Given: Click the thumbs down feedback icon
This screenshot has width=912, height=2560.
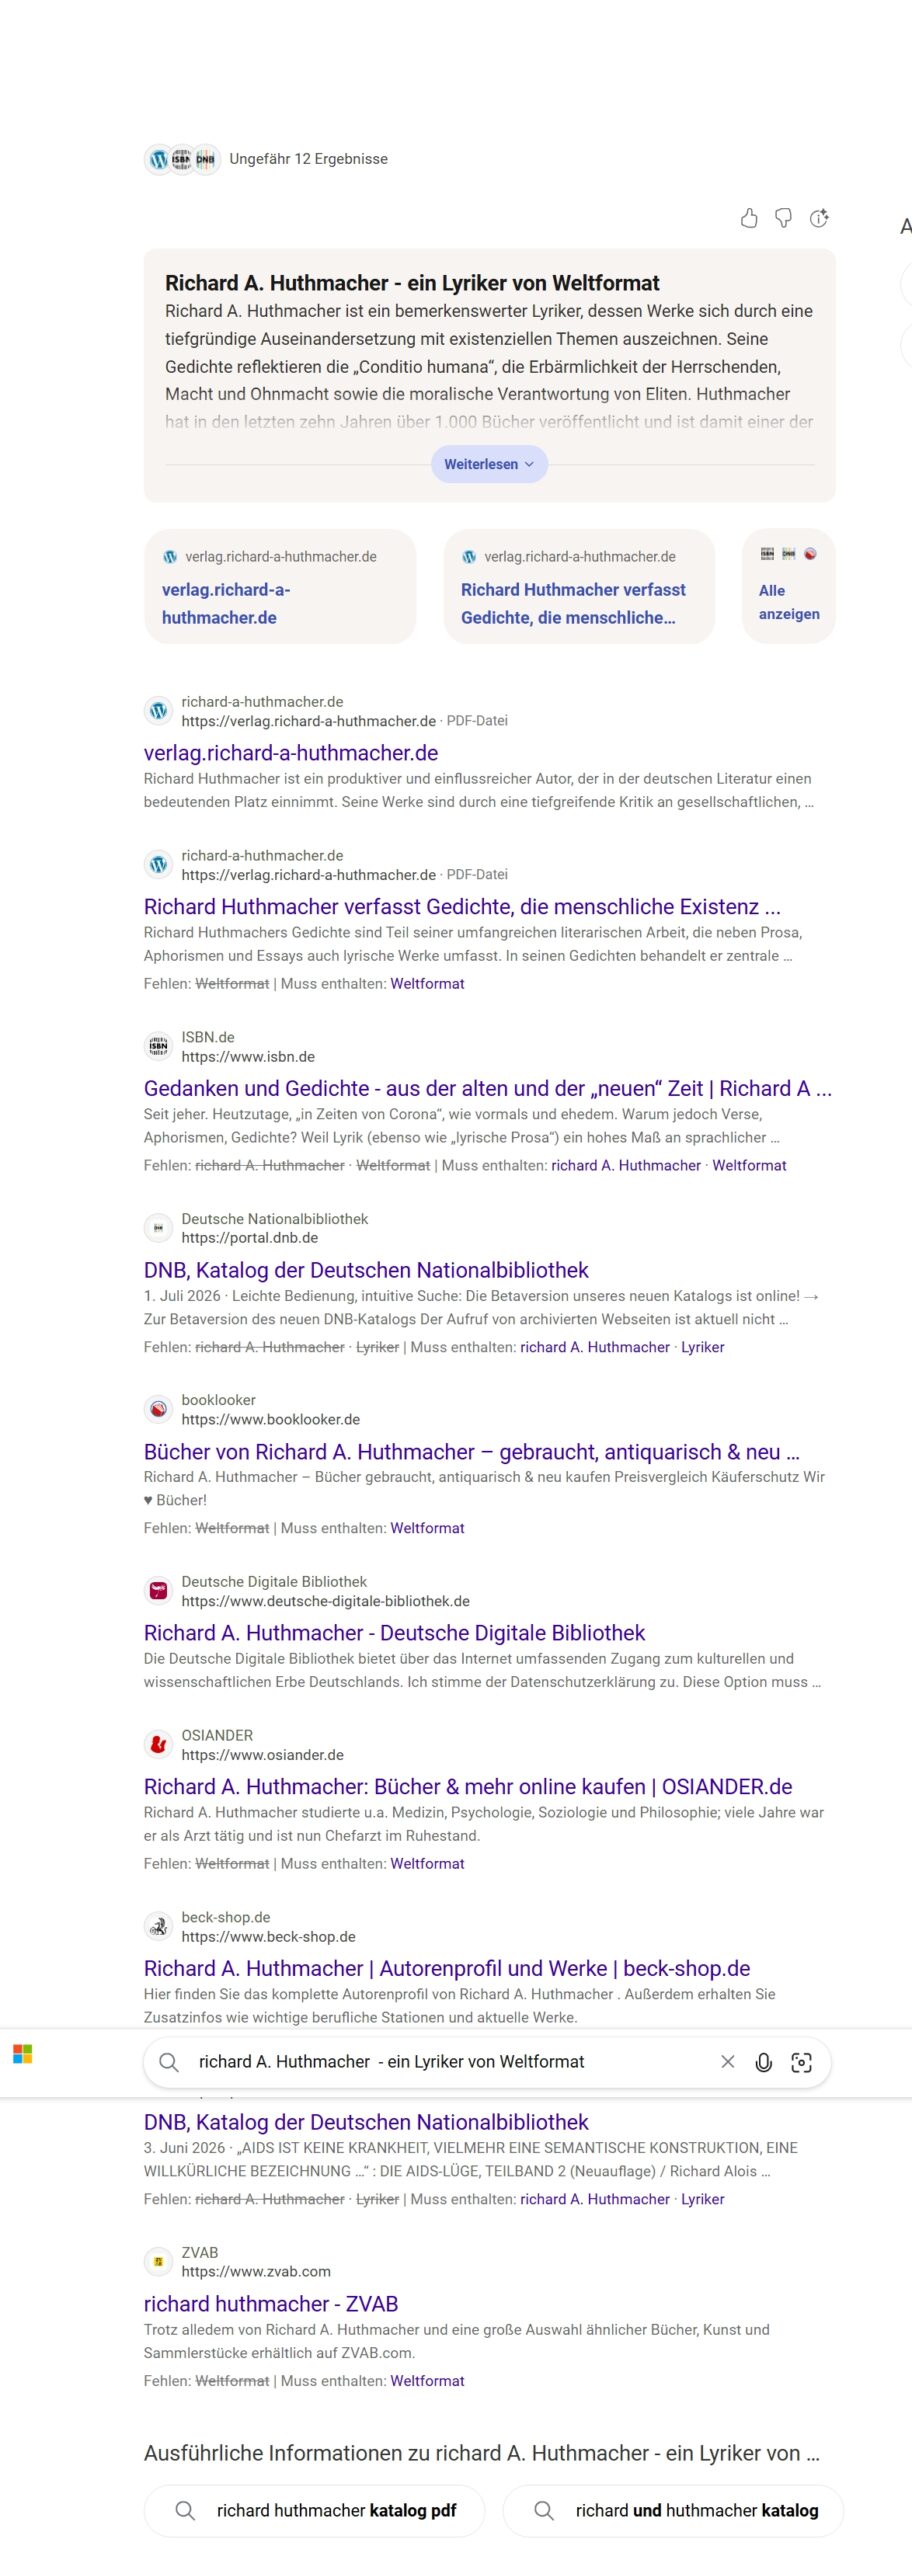Looking at the screenshot, I should pyautogui.click(x=784, y=218).
